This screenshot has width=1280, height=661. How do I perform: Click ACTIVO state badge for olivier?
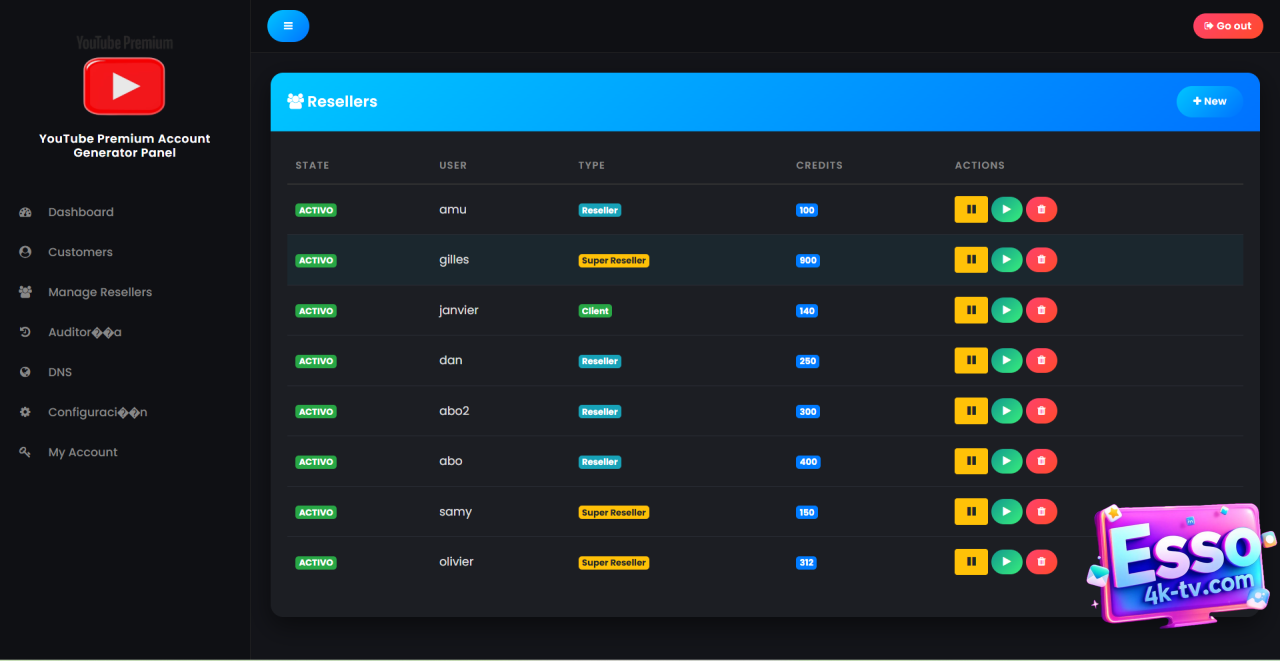(x=316, y=563)
